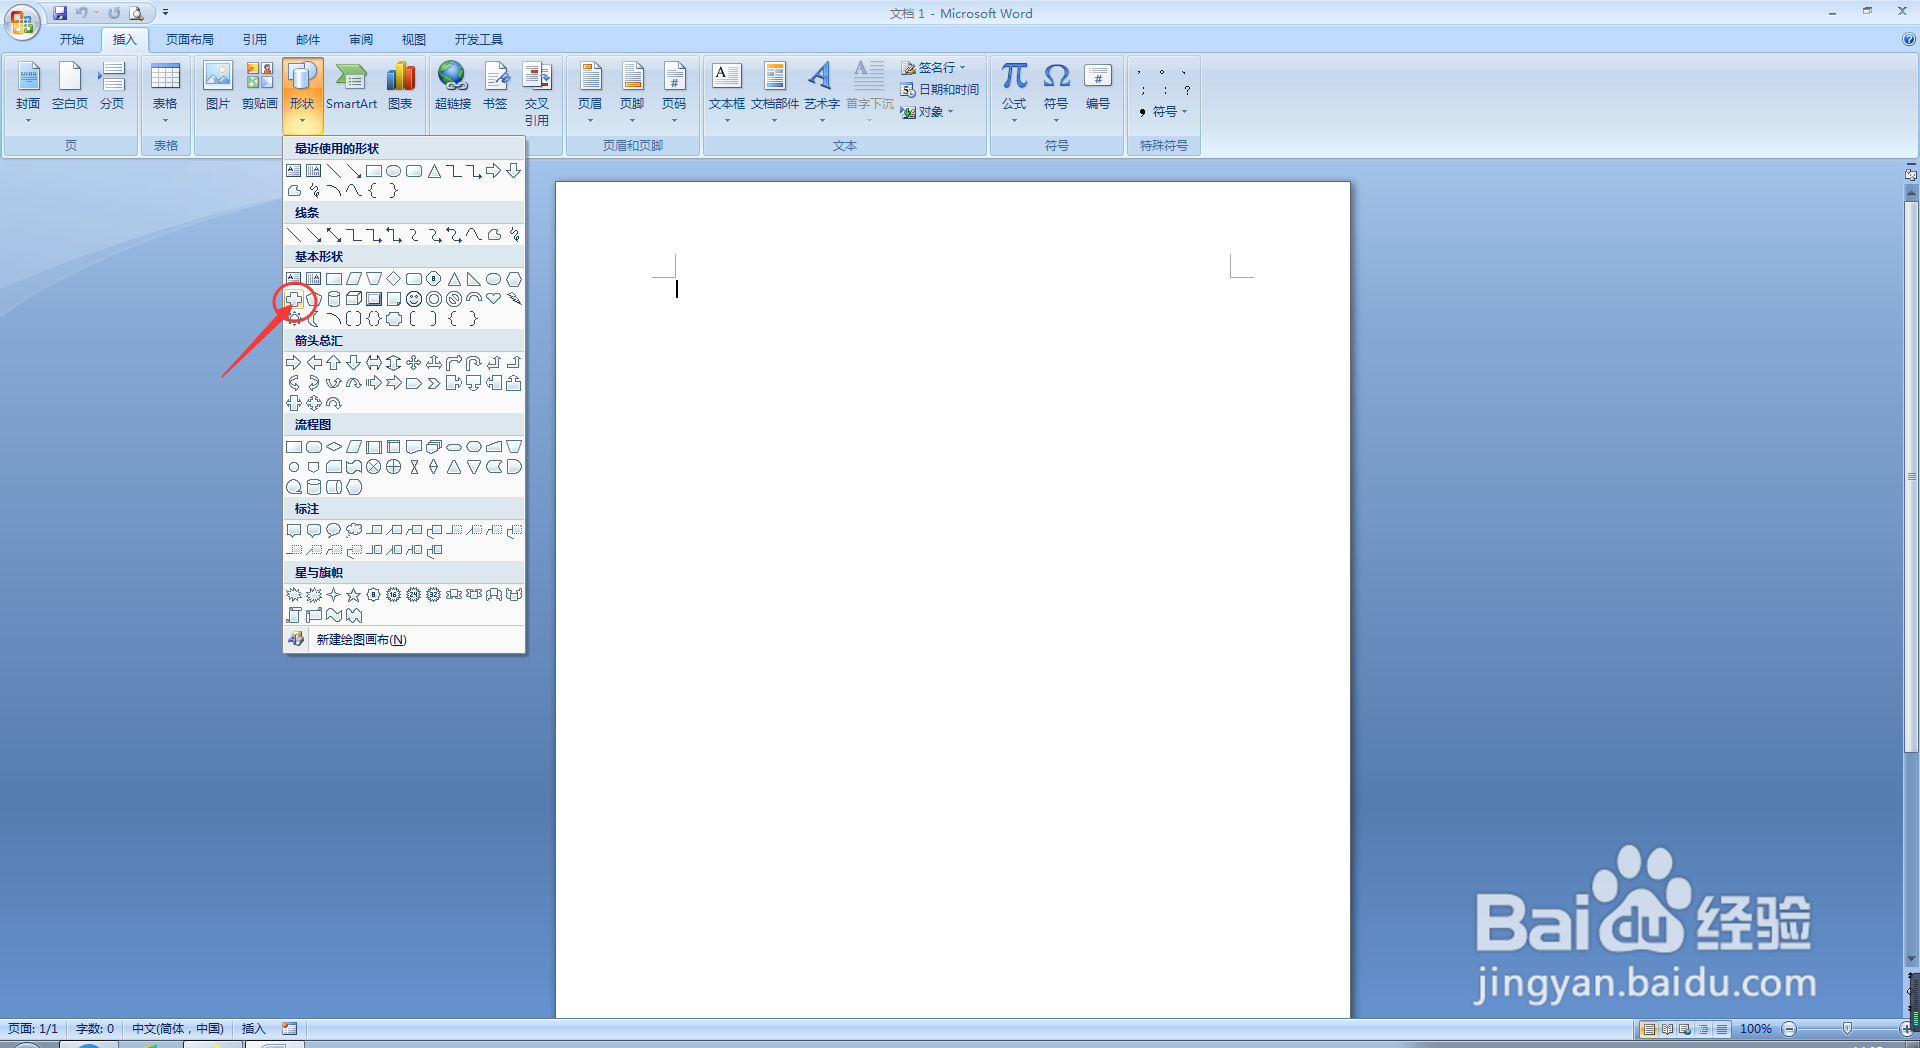Insert a hyperlink (超链接)
The width and height of the screenshot is (1920, 1048).
453,86
